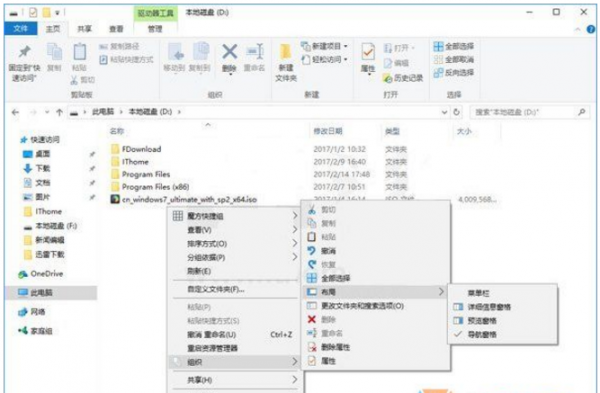Choose 撤消 重命名(U) in the context menu

point(234,334)
